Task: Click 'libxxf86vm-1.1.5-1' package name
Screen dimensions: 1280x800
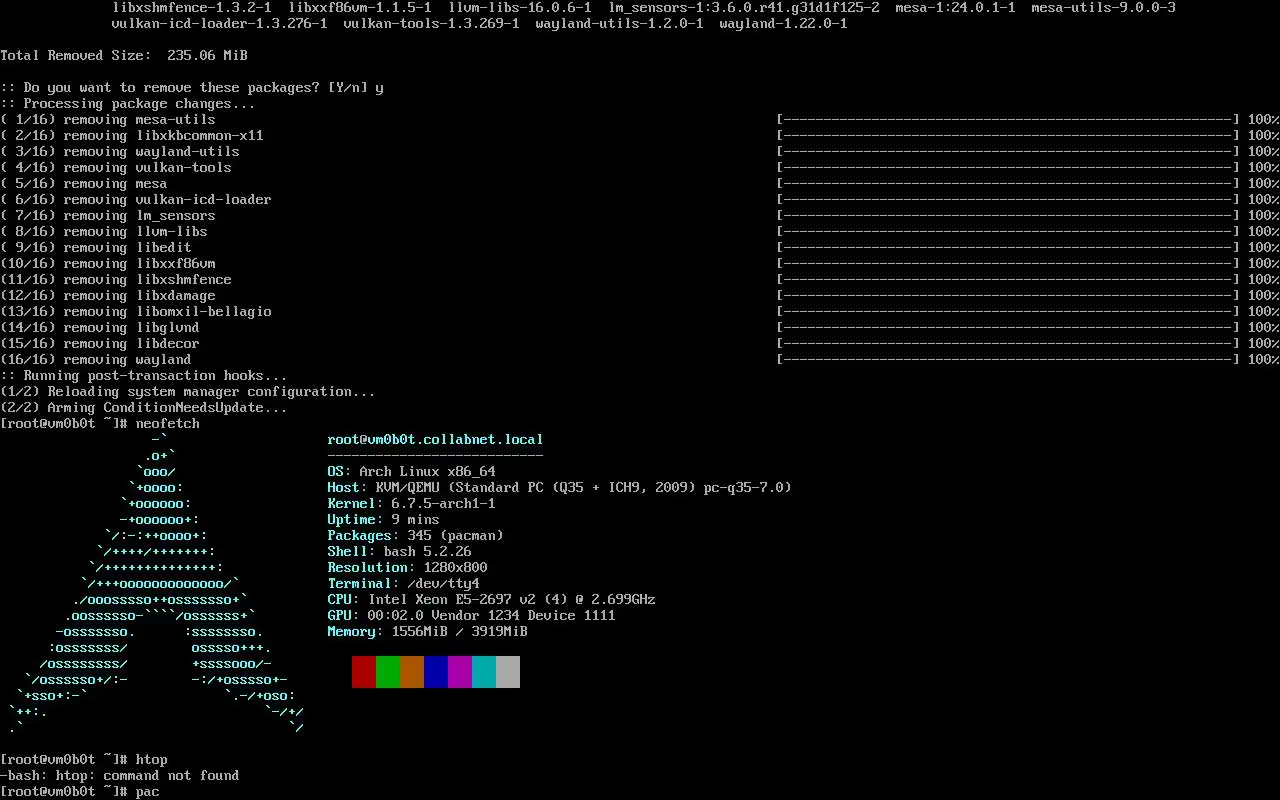Action: pos(360,8)
